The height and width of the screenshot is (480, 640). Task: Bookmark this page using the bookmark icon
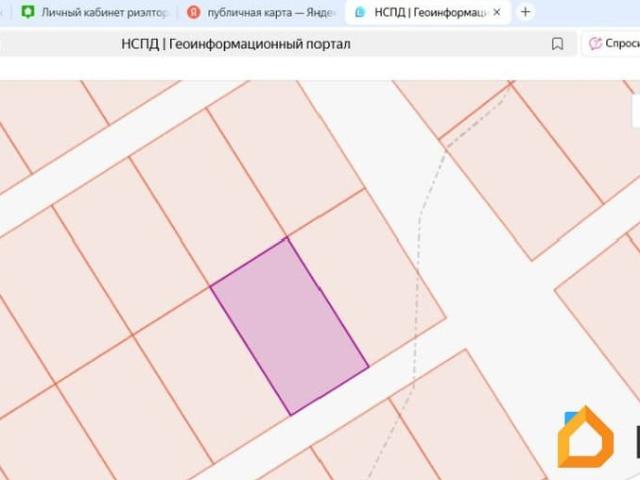pyautogui.click(x=558, y=44)
